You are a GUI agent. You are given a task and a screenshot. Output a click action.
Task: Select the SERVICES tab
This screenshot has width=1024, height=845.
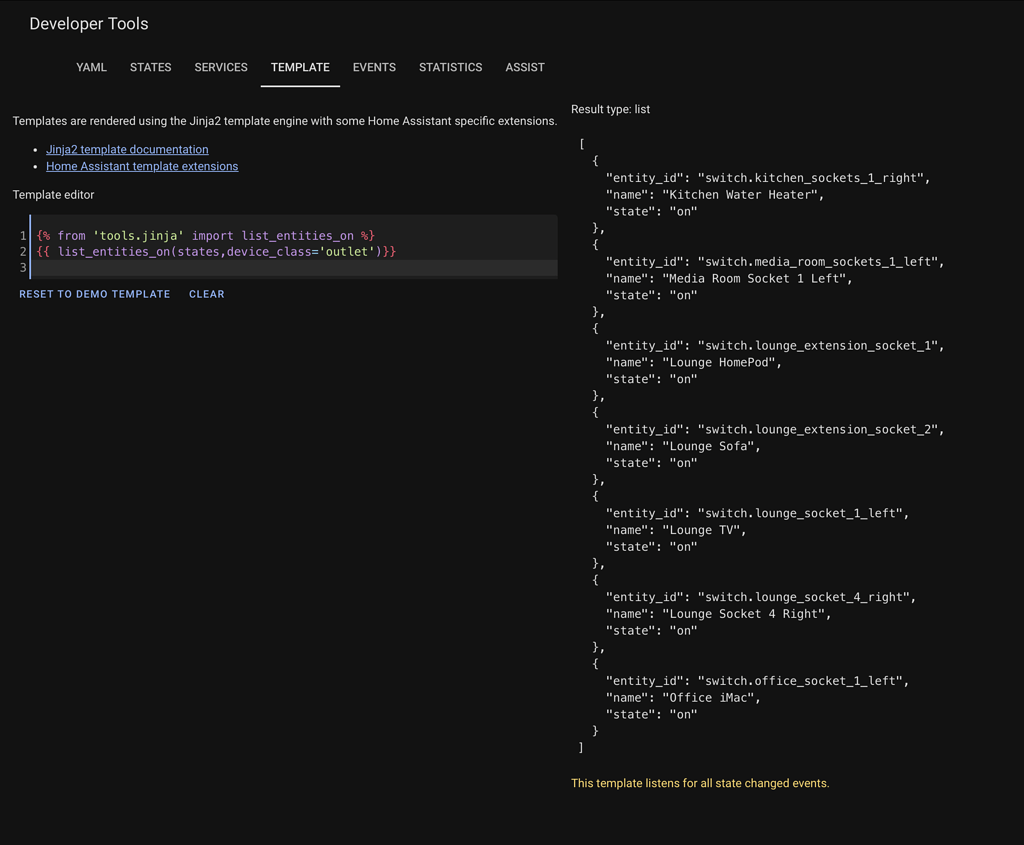[220, 67]
